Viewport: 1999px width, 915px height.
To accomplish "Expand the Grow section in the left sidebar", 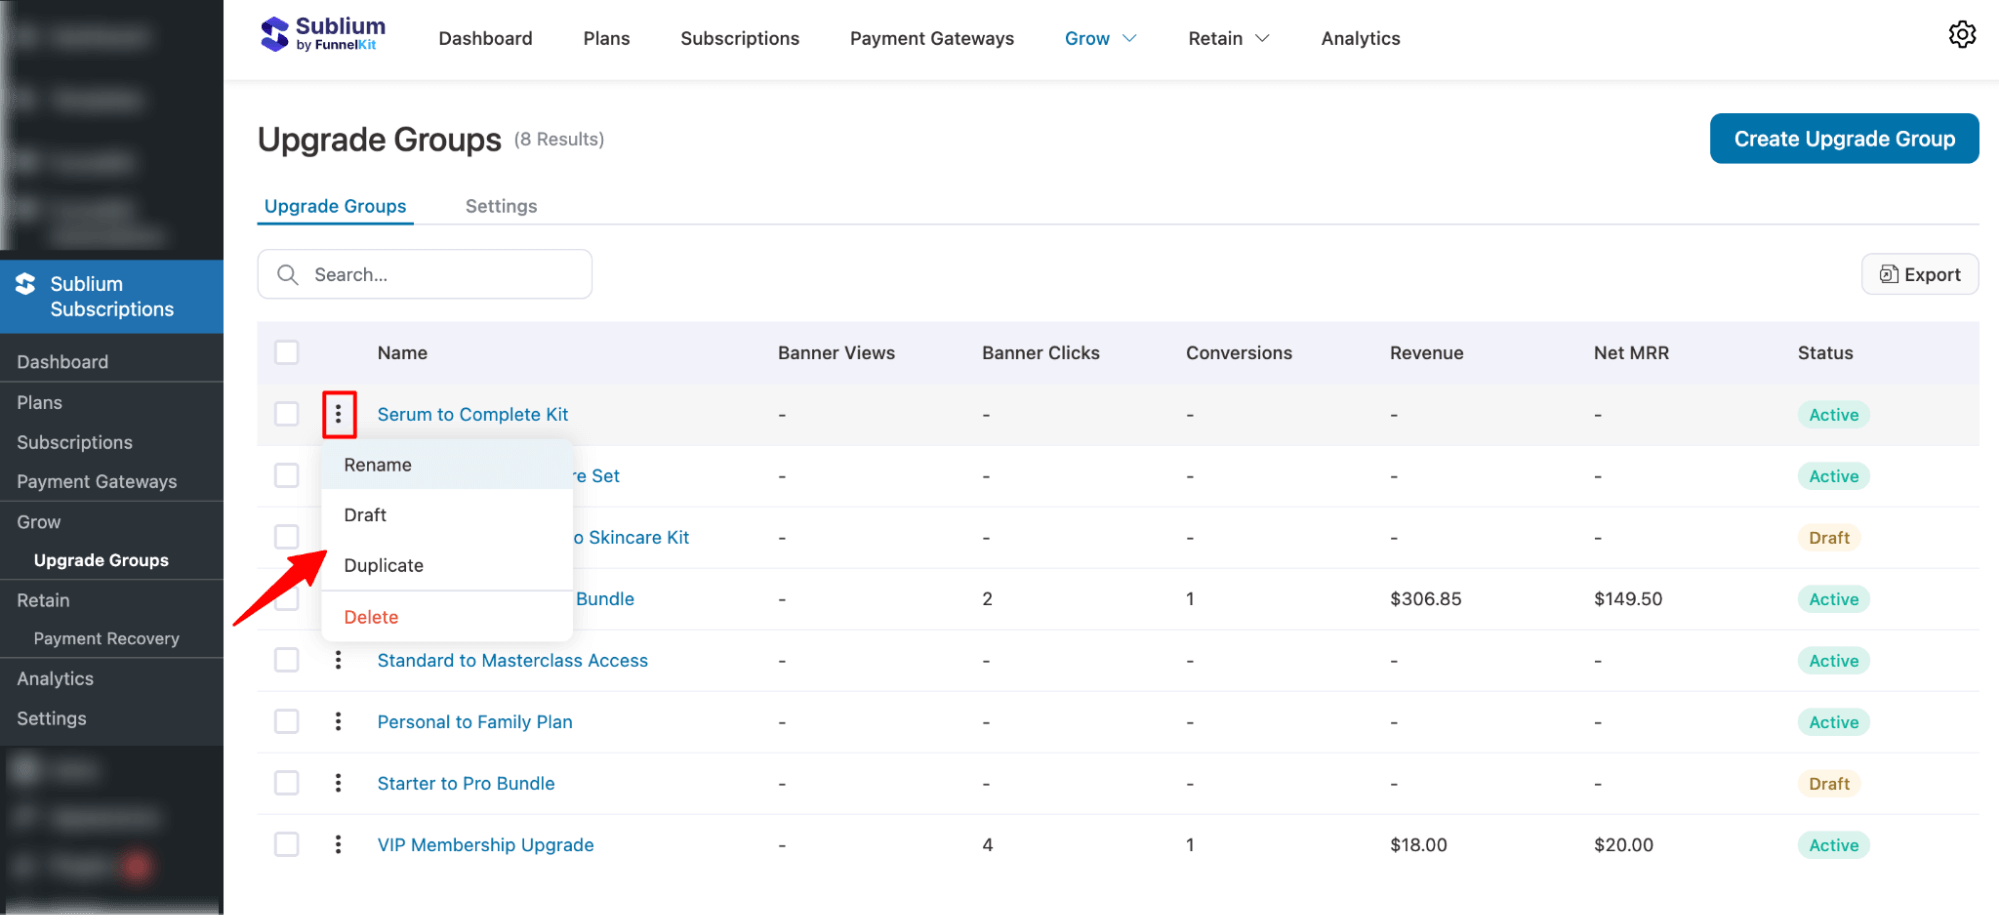I will tap(38, 521).
